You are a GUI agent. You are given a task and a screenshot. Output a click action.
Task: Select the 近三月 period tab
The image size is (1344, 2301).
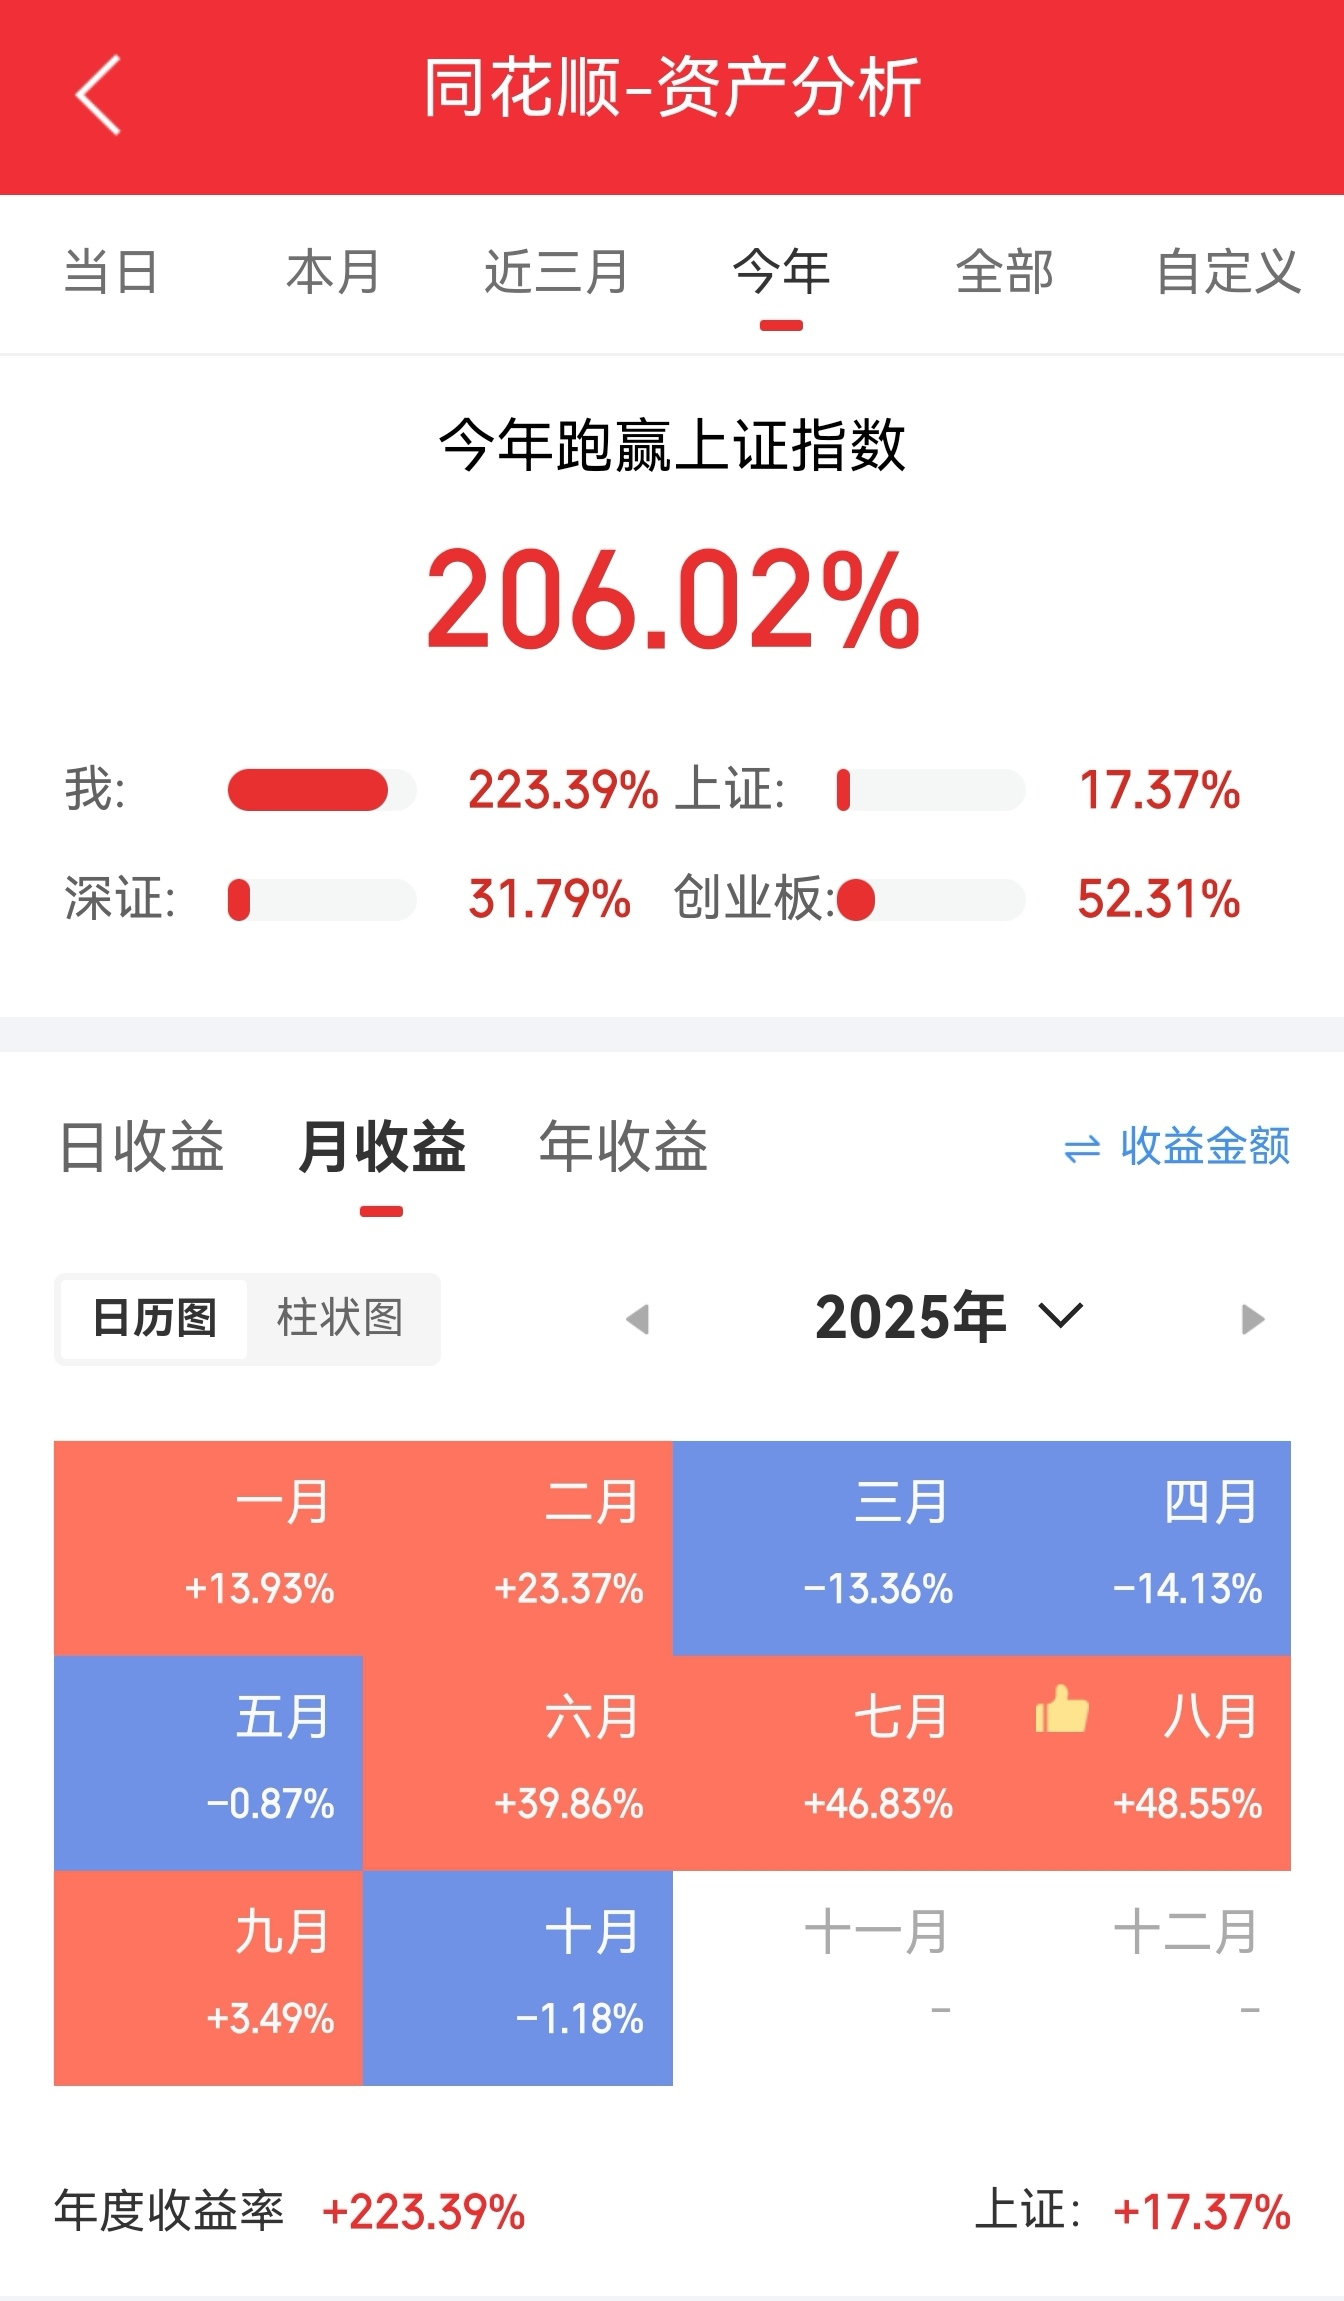point(556,272)
